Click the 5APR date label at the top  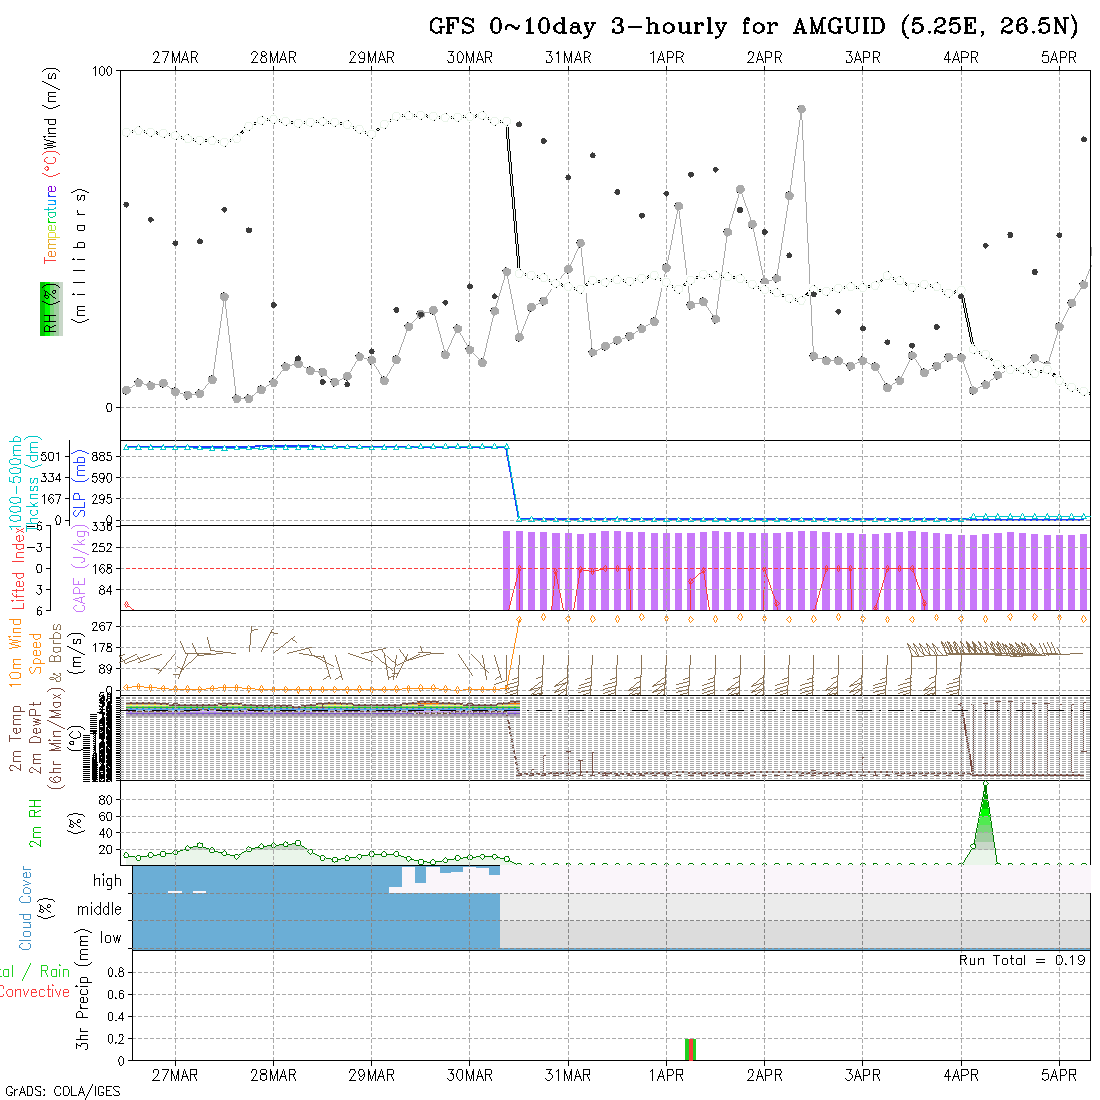pyautogui.click(x=1058, y=58)
